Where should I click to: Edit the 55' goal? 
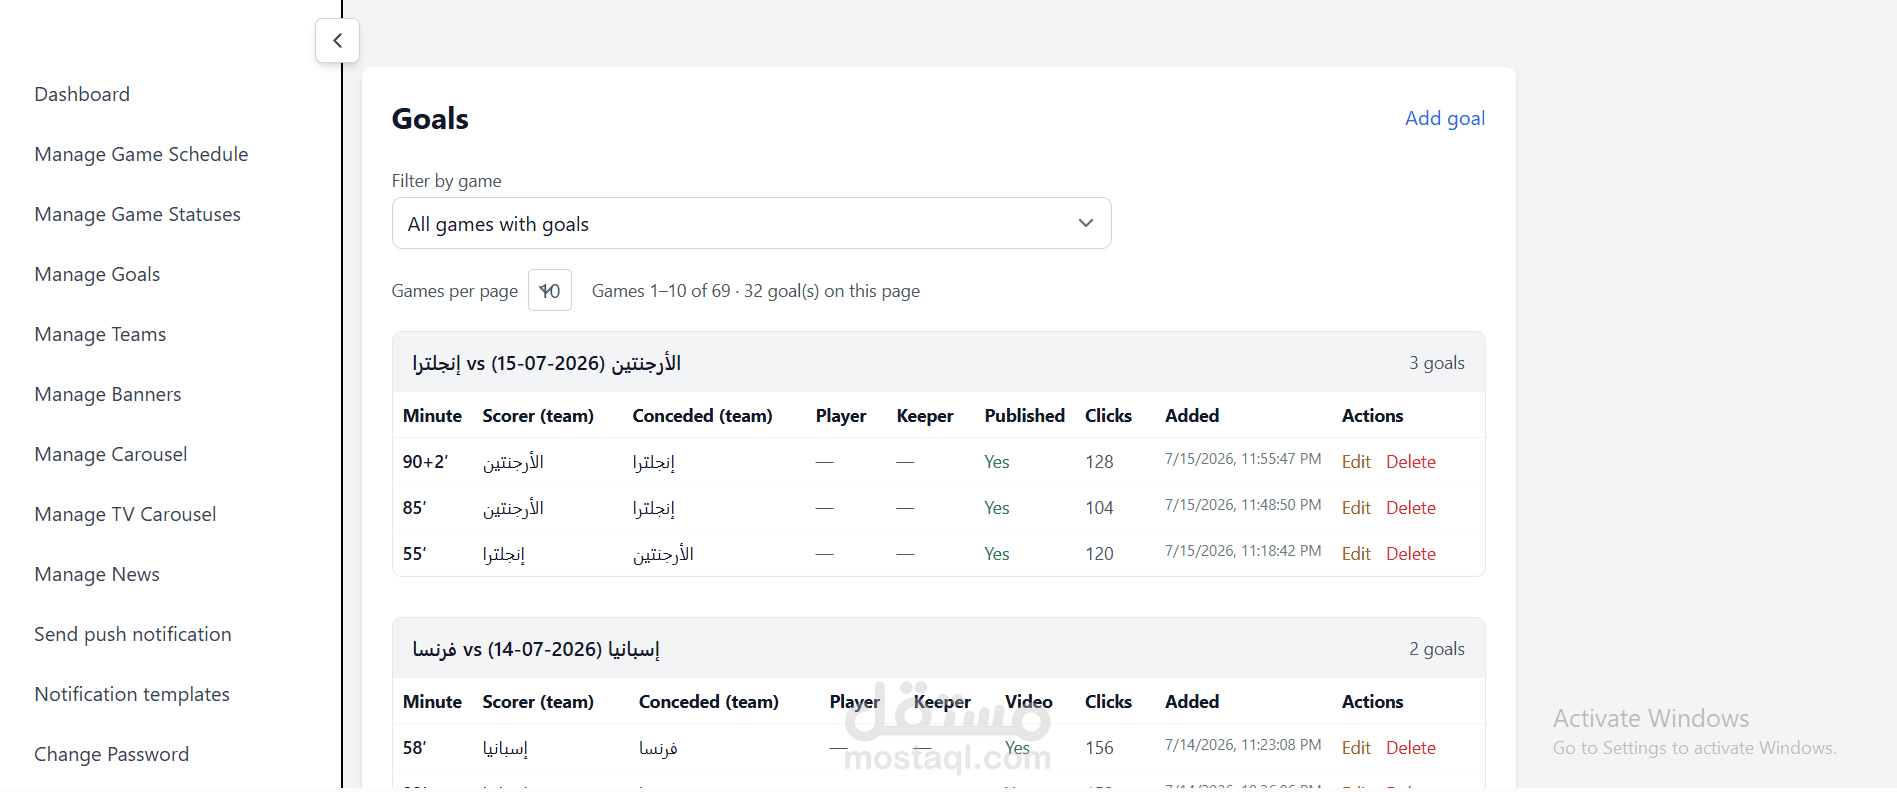click(x=1356, y=554)
